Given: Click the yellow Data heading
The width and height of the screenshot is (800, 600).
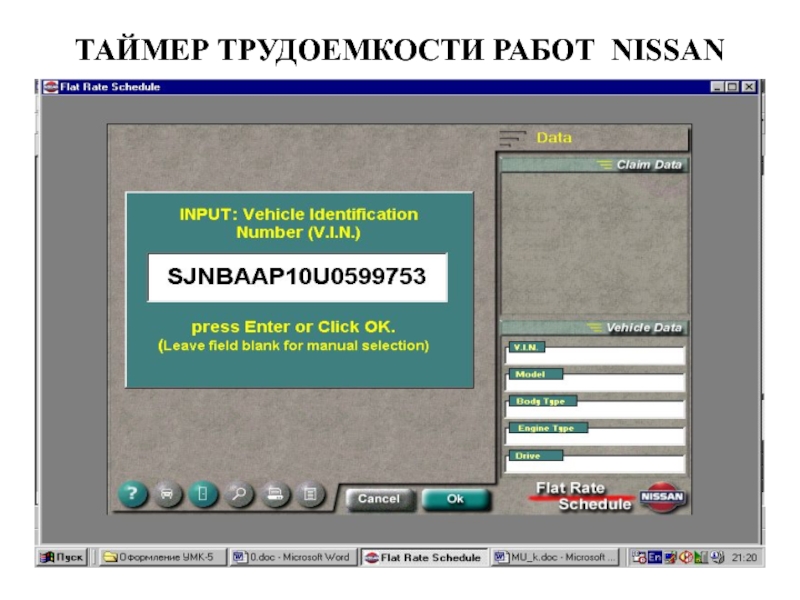Looking at the screenshot, I should (x=554, y=138).
